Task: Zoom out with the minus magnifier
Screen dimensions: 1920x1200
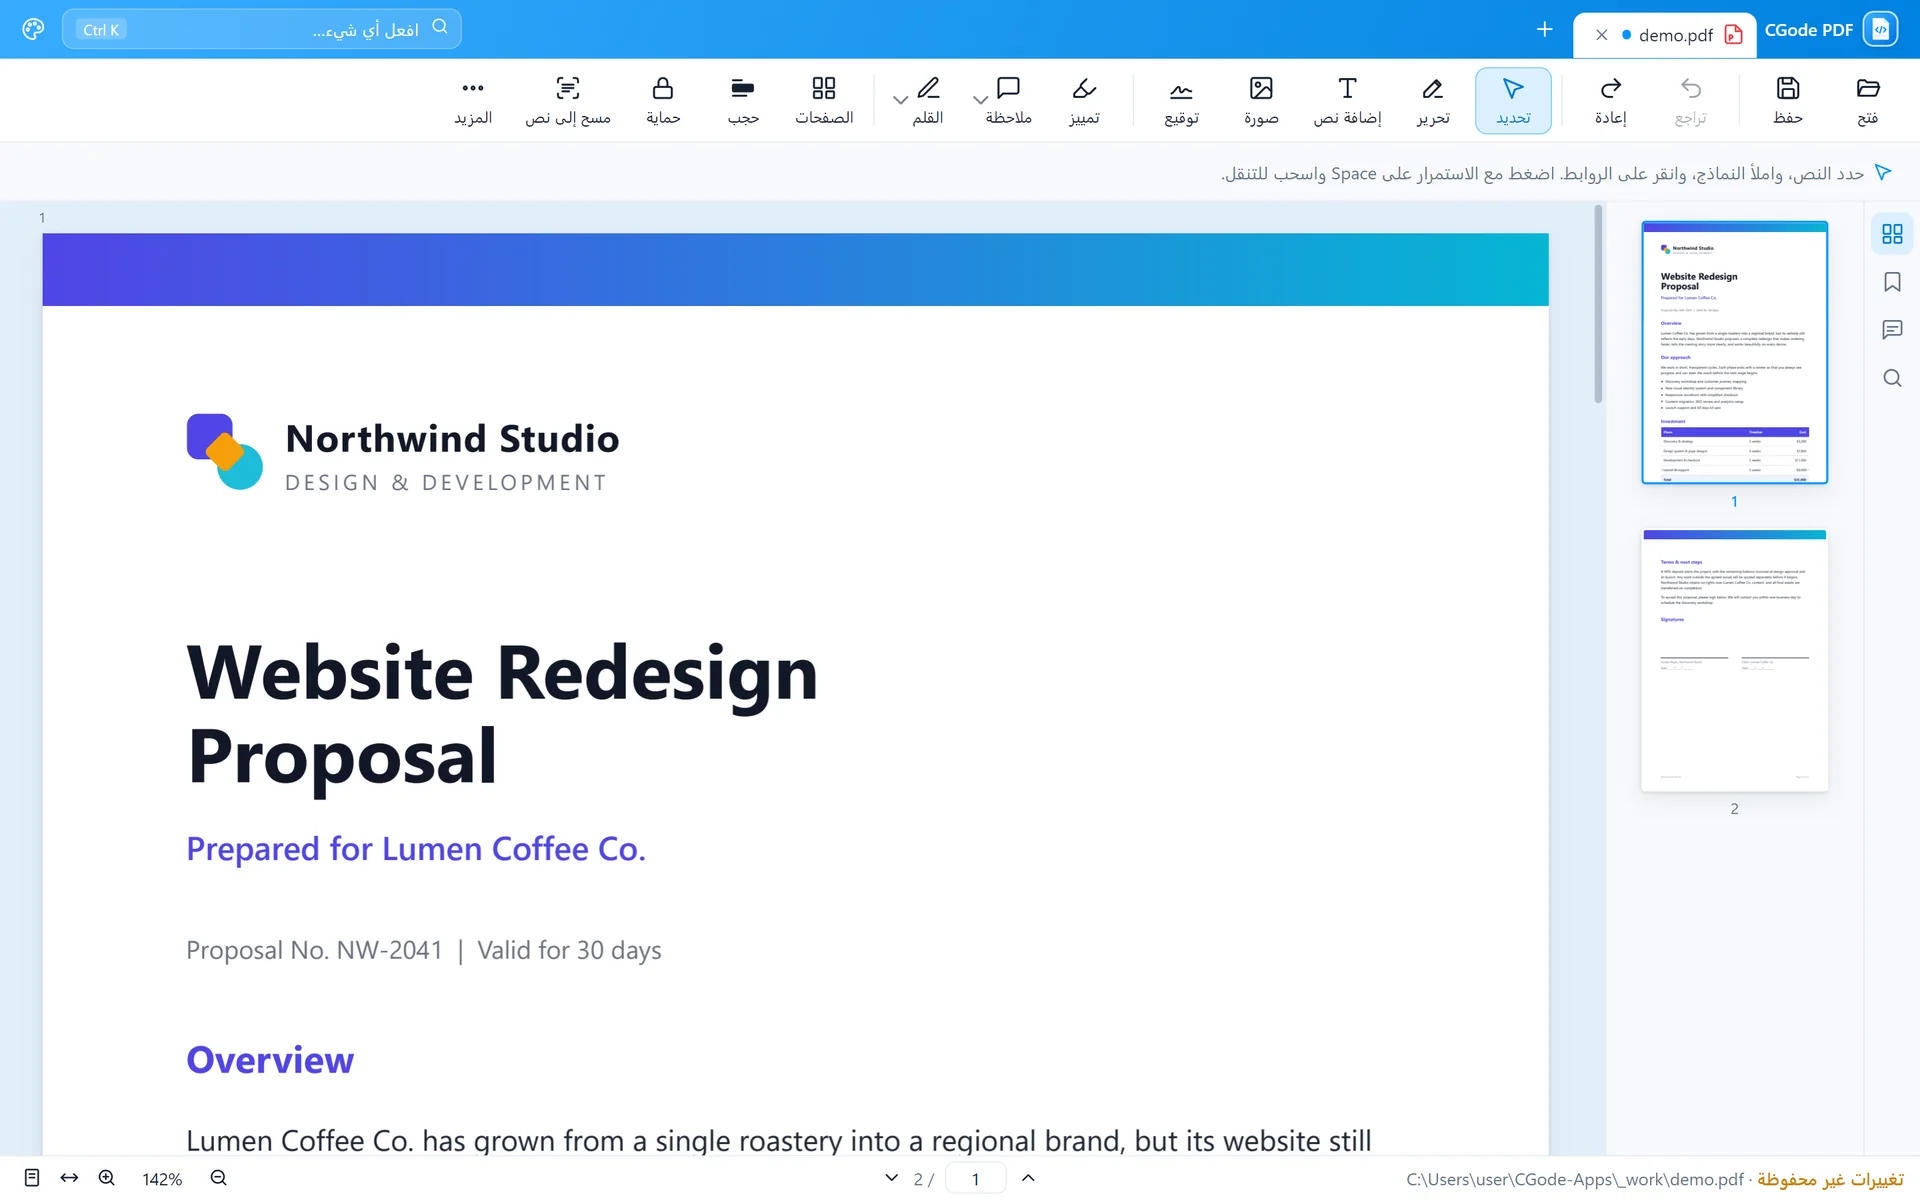Action: pos(219,1178)
